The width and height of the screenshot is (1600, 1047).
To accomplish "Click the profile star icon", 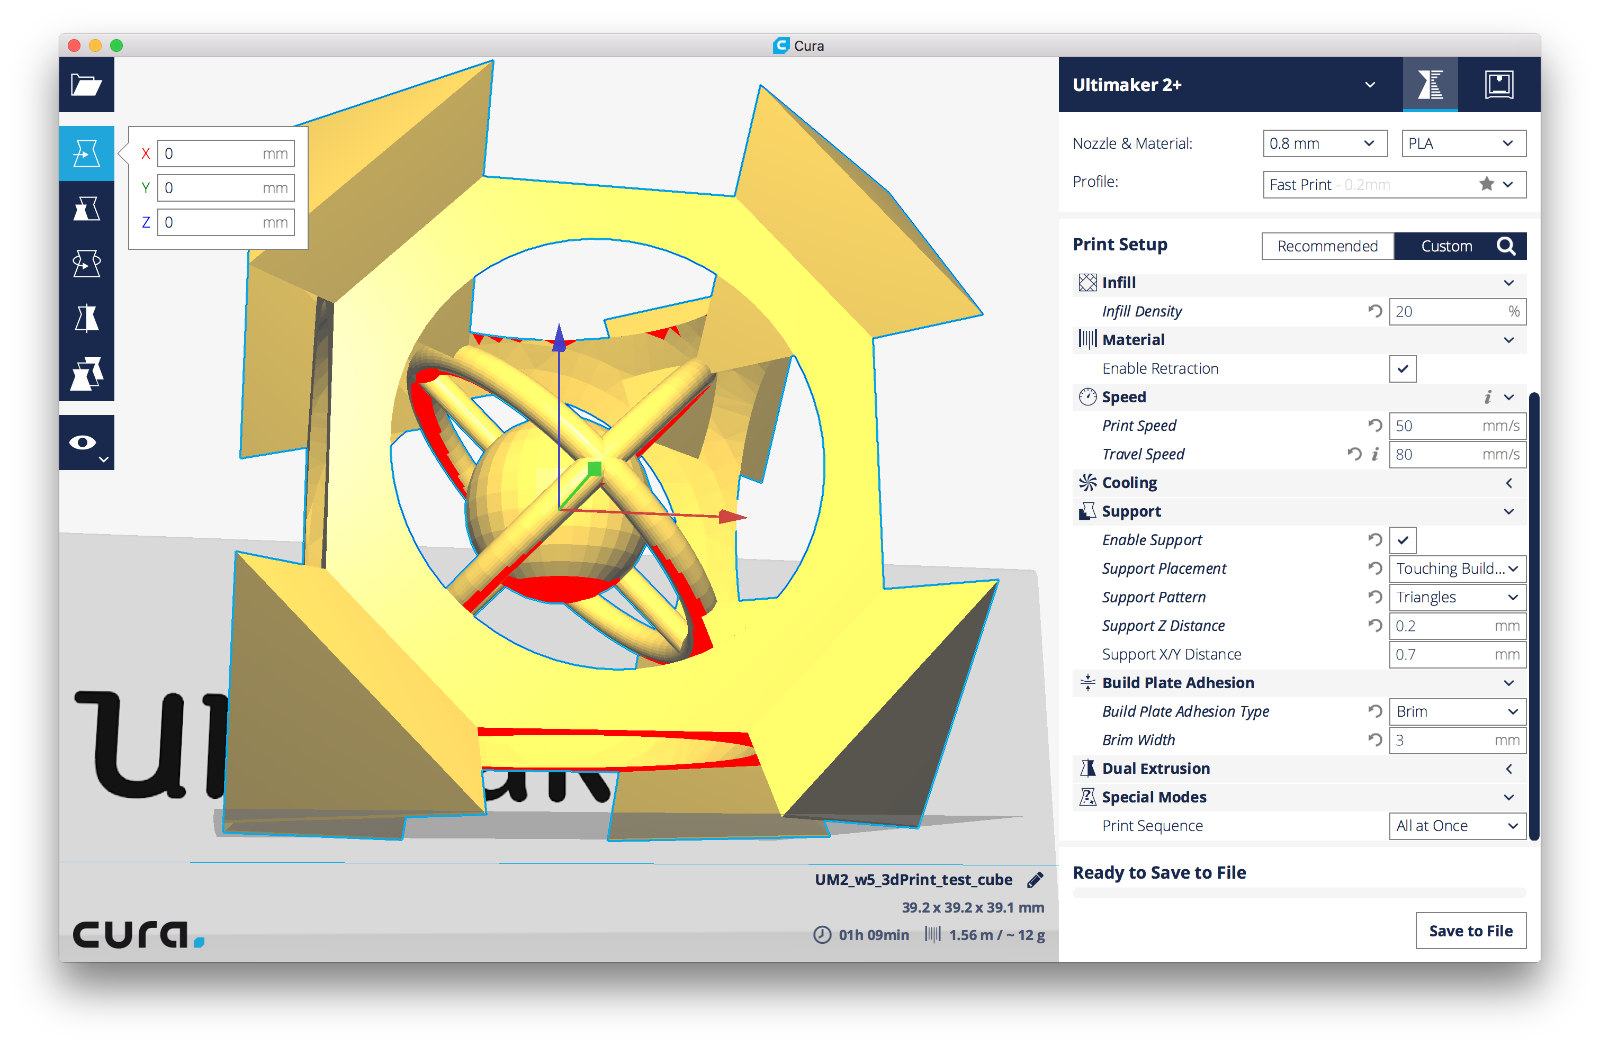I will 1486,184.
